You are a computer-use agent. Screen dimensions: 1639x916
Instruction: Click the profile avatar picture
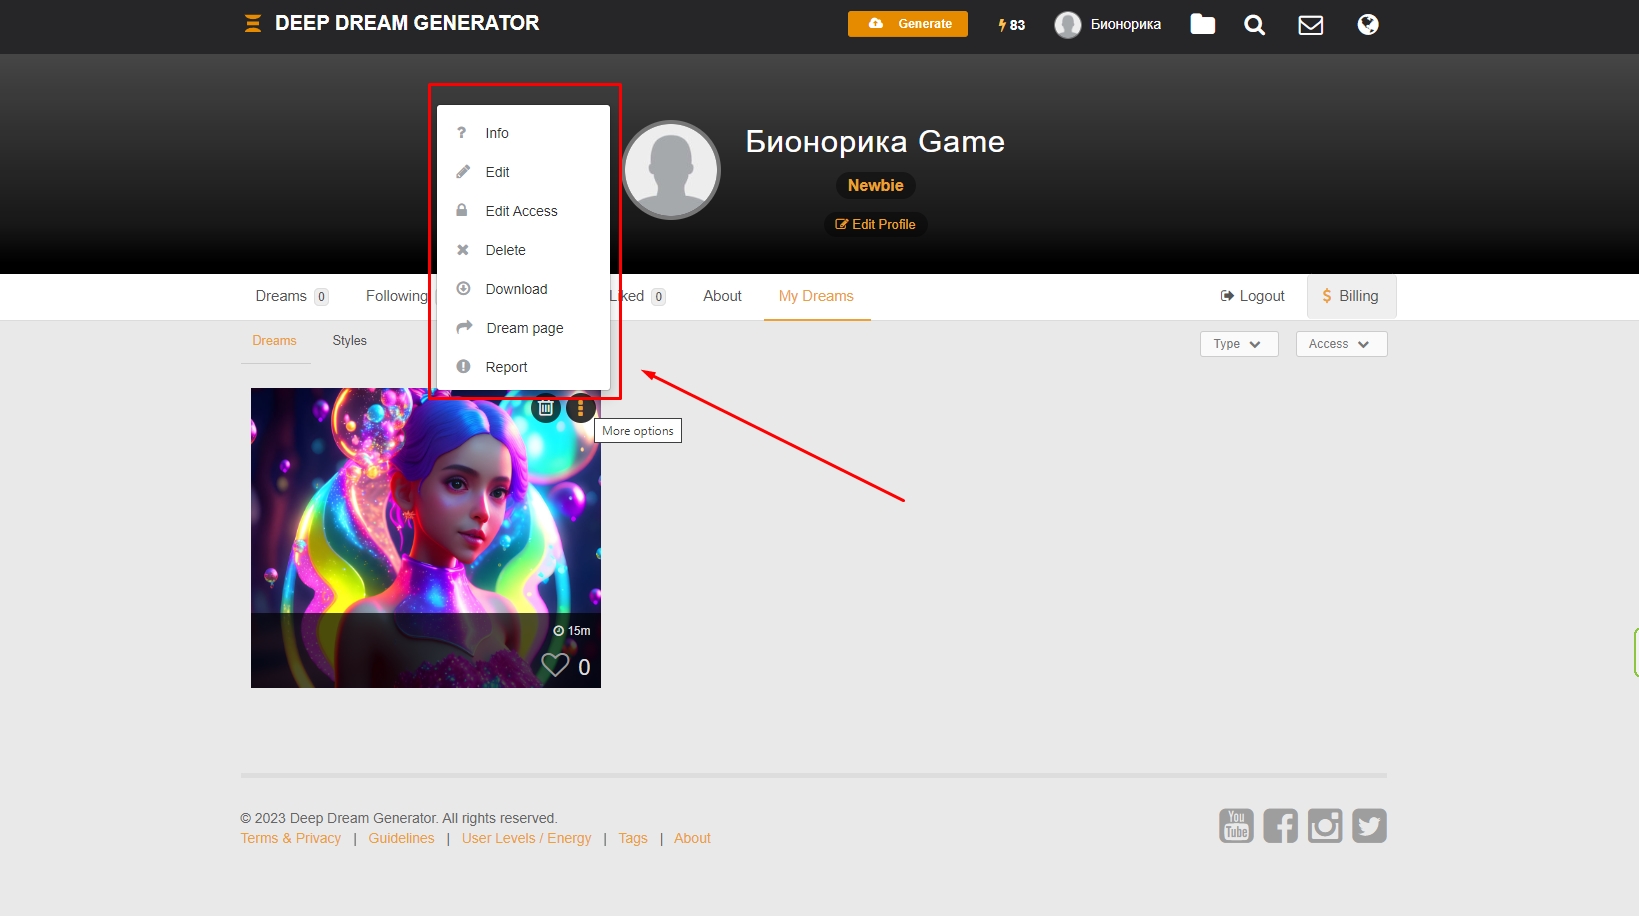671,170
